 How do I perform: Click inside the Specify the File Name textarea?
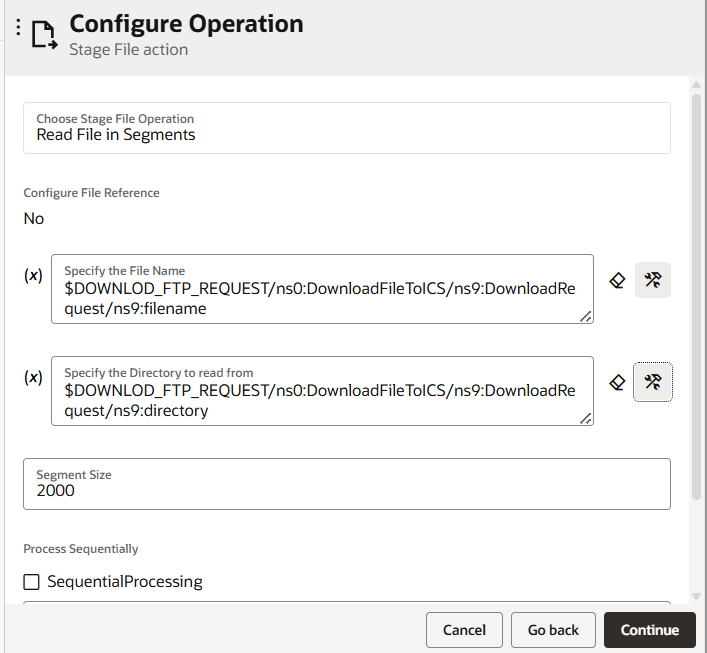[322, 289]
